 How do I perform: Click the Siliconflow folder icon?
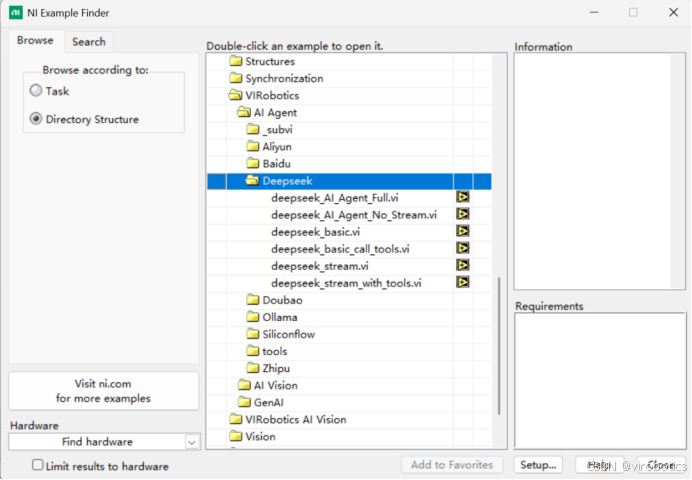(253, 334)
